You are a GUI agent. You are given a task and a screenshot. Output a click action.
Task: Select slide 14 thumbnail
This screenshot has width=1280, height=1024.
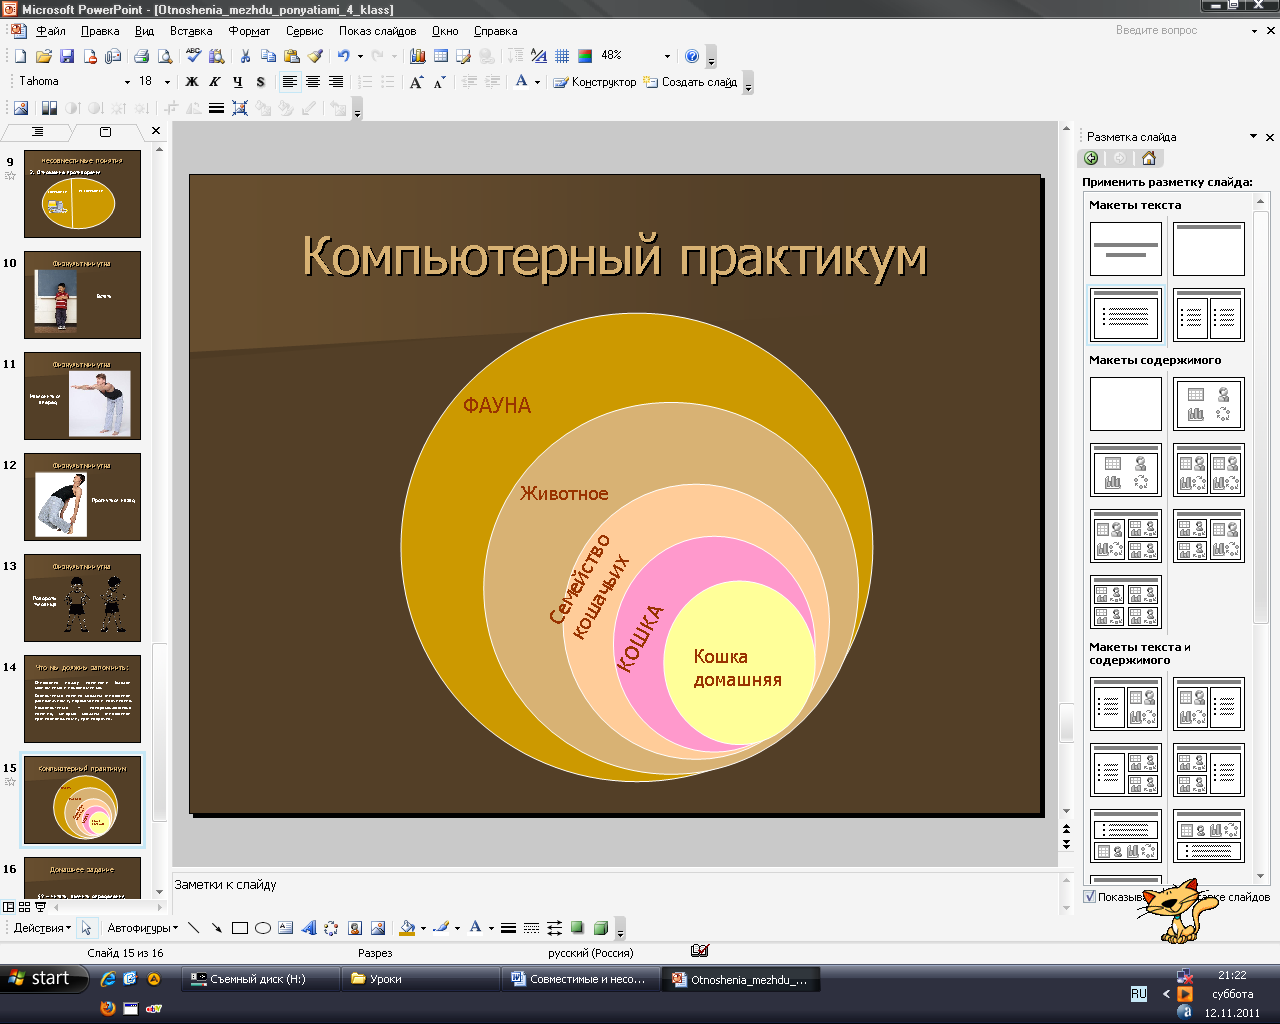(x=82, y=699)
